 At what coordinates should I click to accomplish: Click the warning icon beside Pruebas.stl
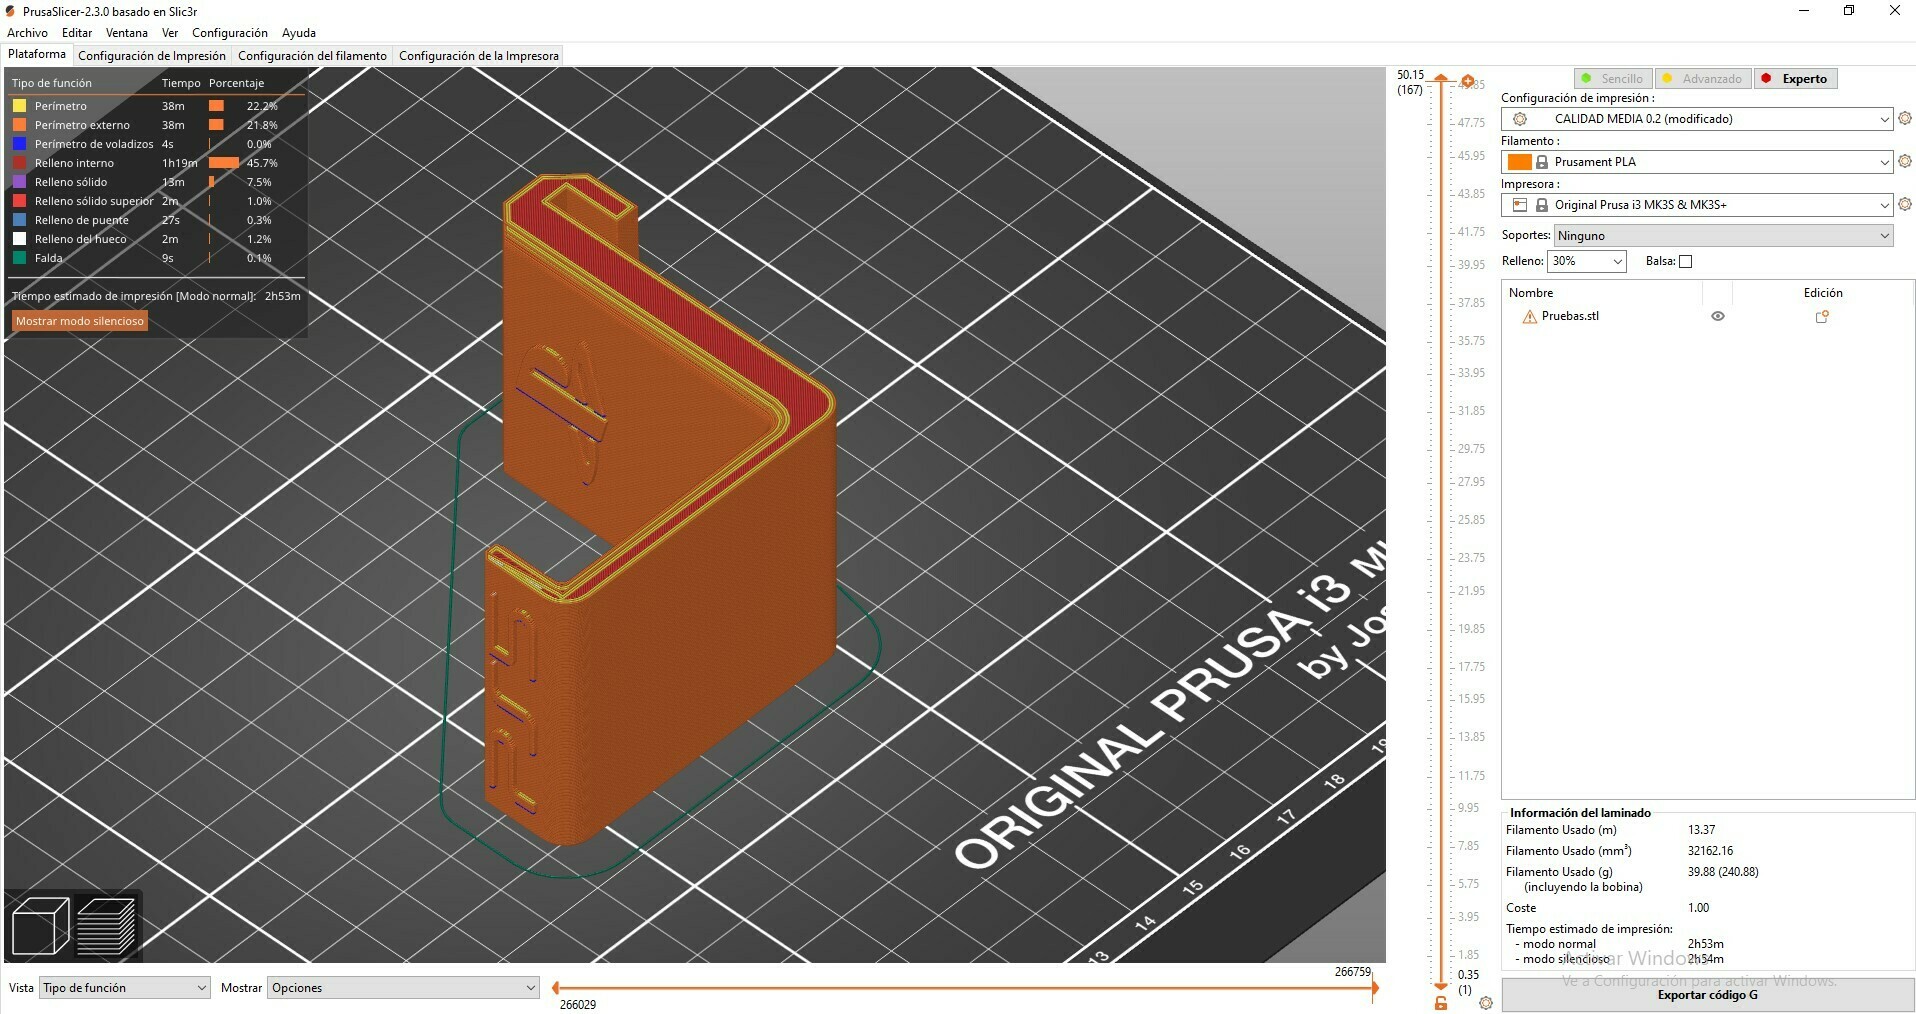click(x=1529, y=317)
